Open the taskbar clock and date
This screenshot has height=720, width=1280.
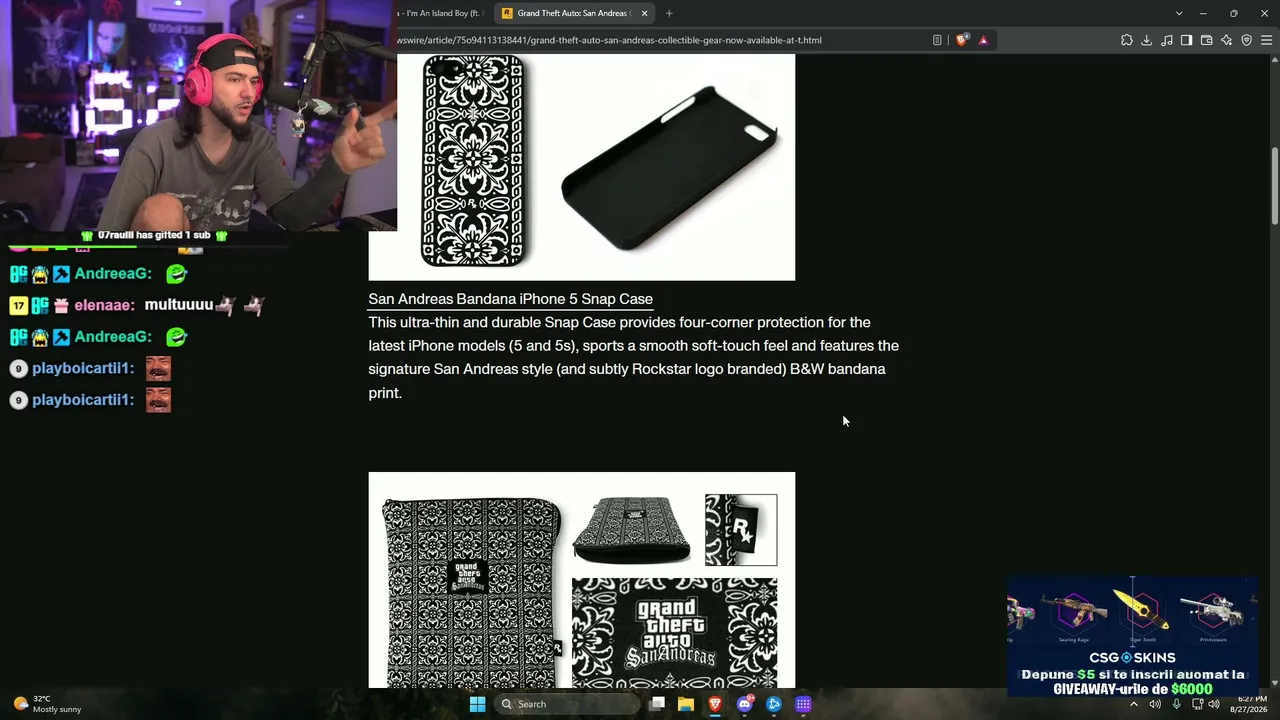tap(1250, 704)
